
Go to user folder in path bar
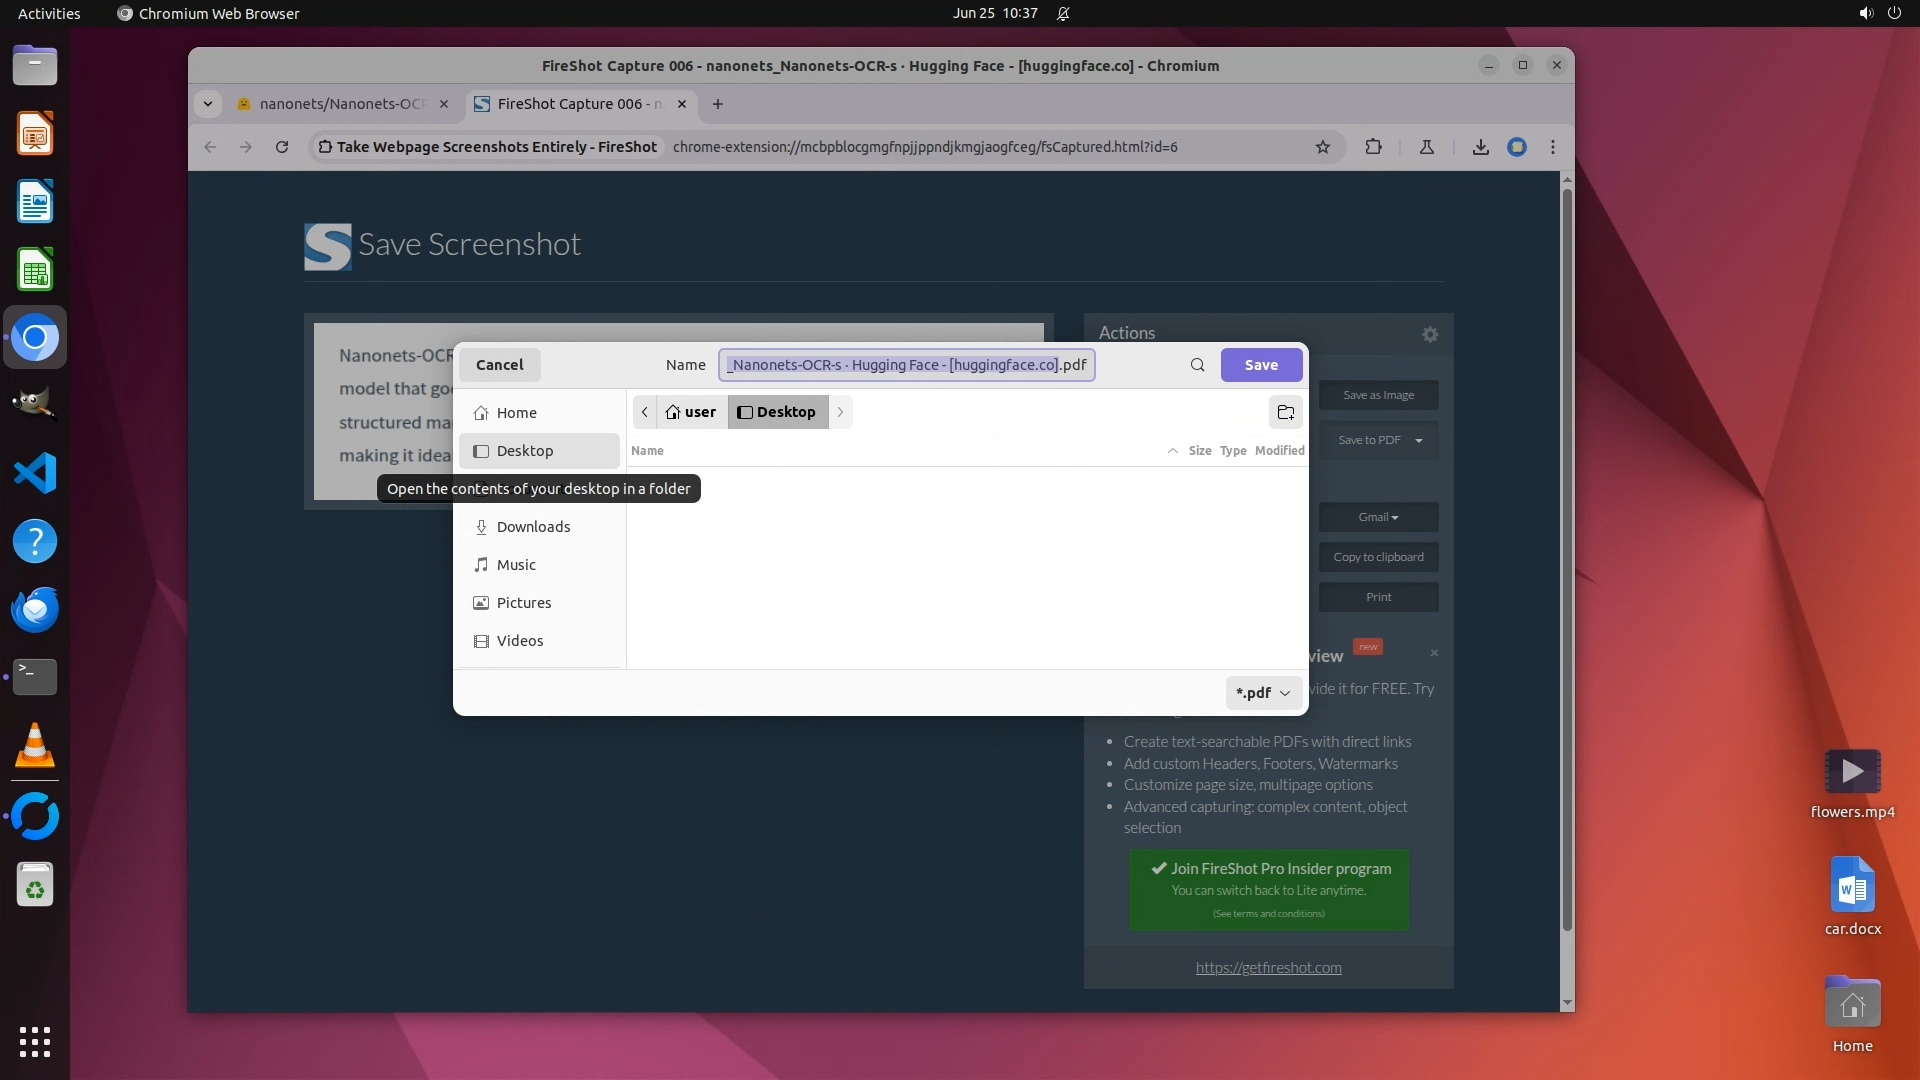691,412
